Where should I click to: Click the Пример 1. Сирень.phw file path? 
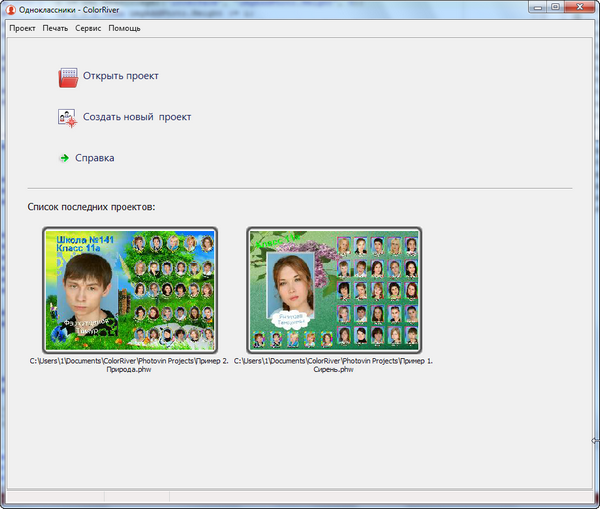[333, 365]
